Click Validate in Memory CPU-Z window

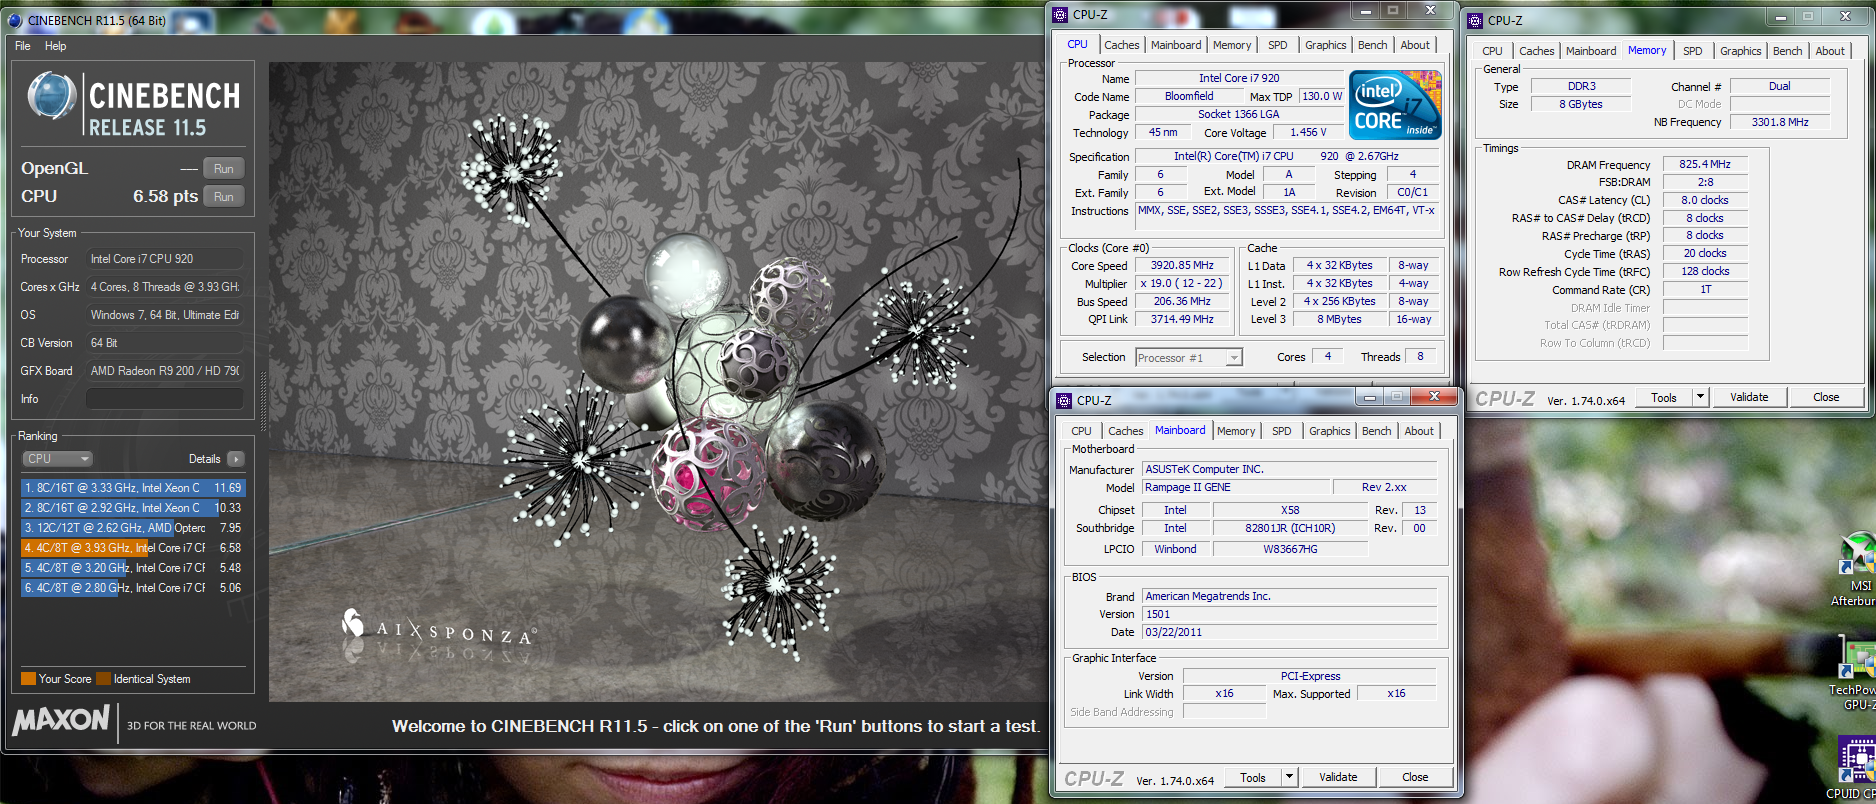[1749, 397]
